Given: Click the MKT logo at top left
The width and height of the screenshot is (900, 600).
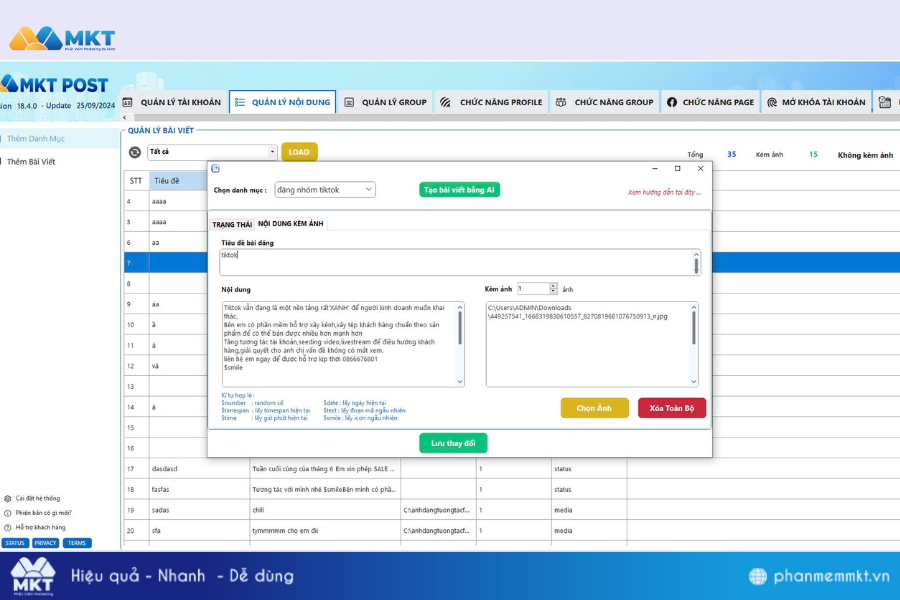Looking at the screenshot, I should pos(62,39).
